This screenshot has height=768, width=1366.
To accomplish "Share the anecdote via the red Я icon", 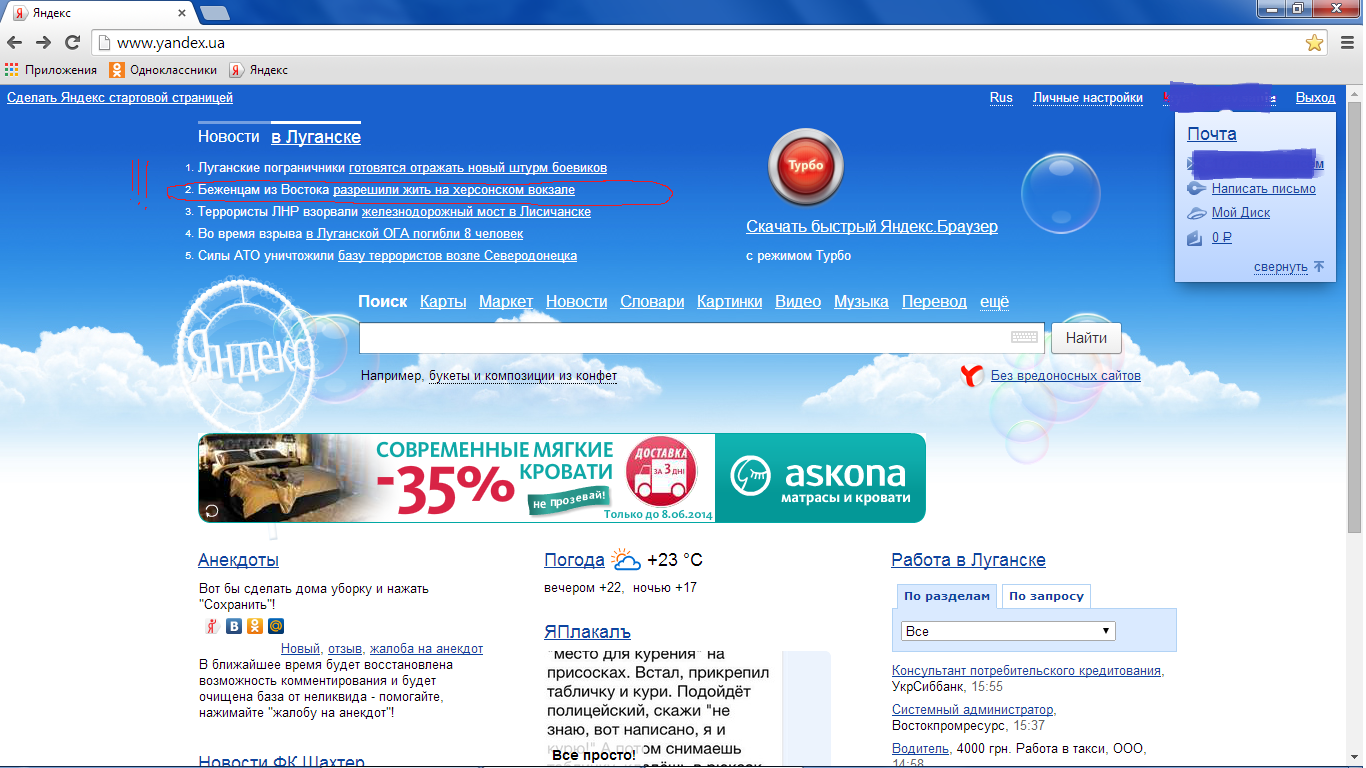I will [211, 626].
